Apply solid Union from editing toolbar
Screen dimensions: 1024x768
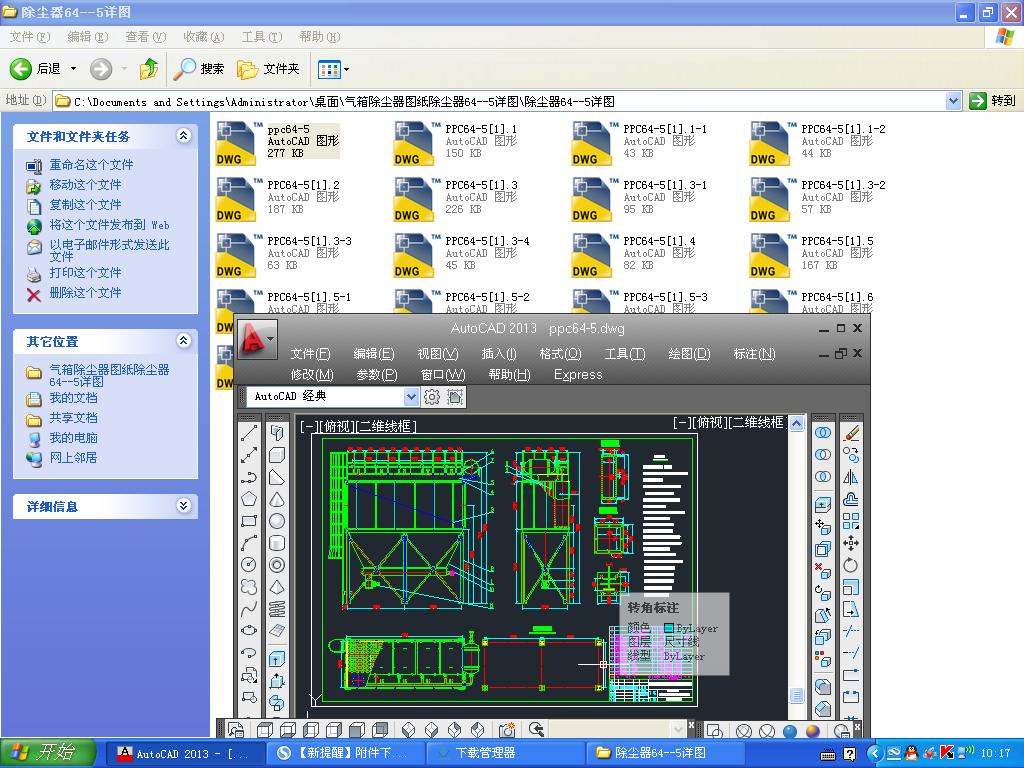click(823, 433)
